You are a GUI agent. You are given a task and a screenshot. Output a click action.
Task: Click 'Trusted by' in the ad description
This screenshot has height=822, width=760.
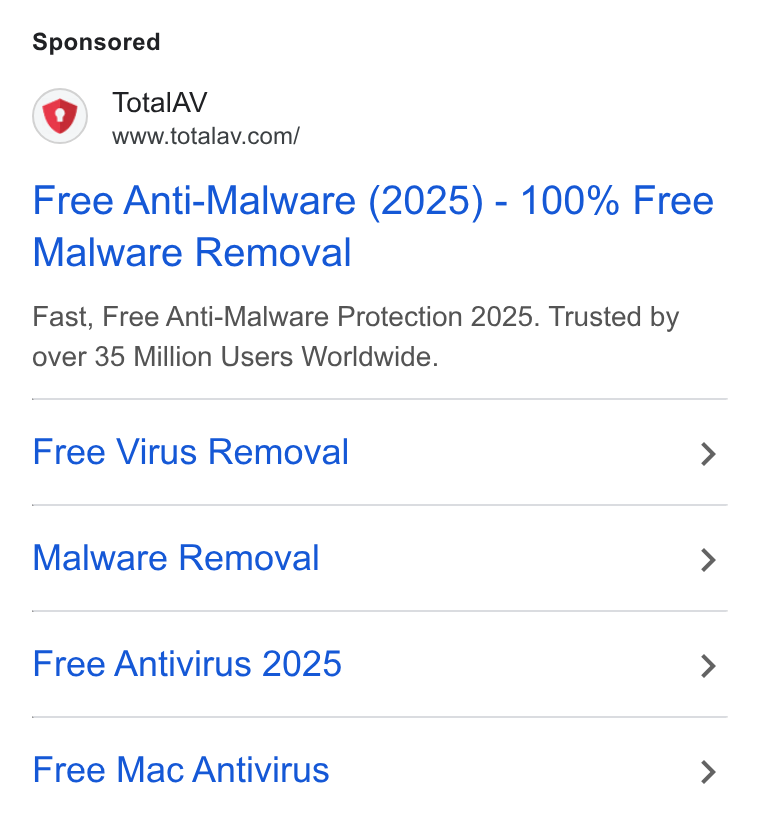614,317
